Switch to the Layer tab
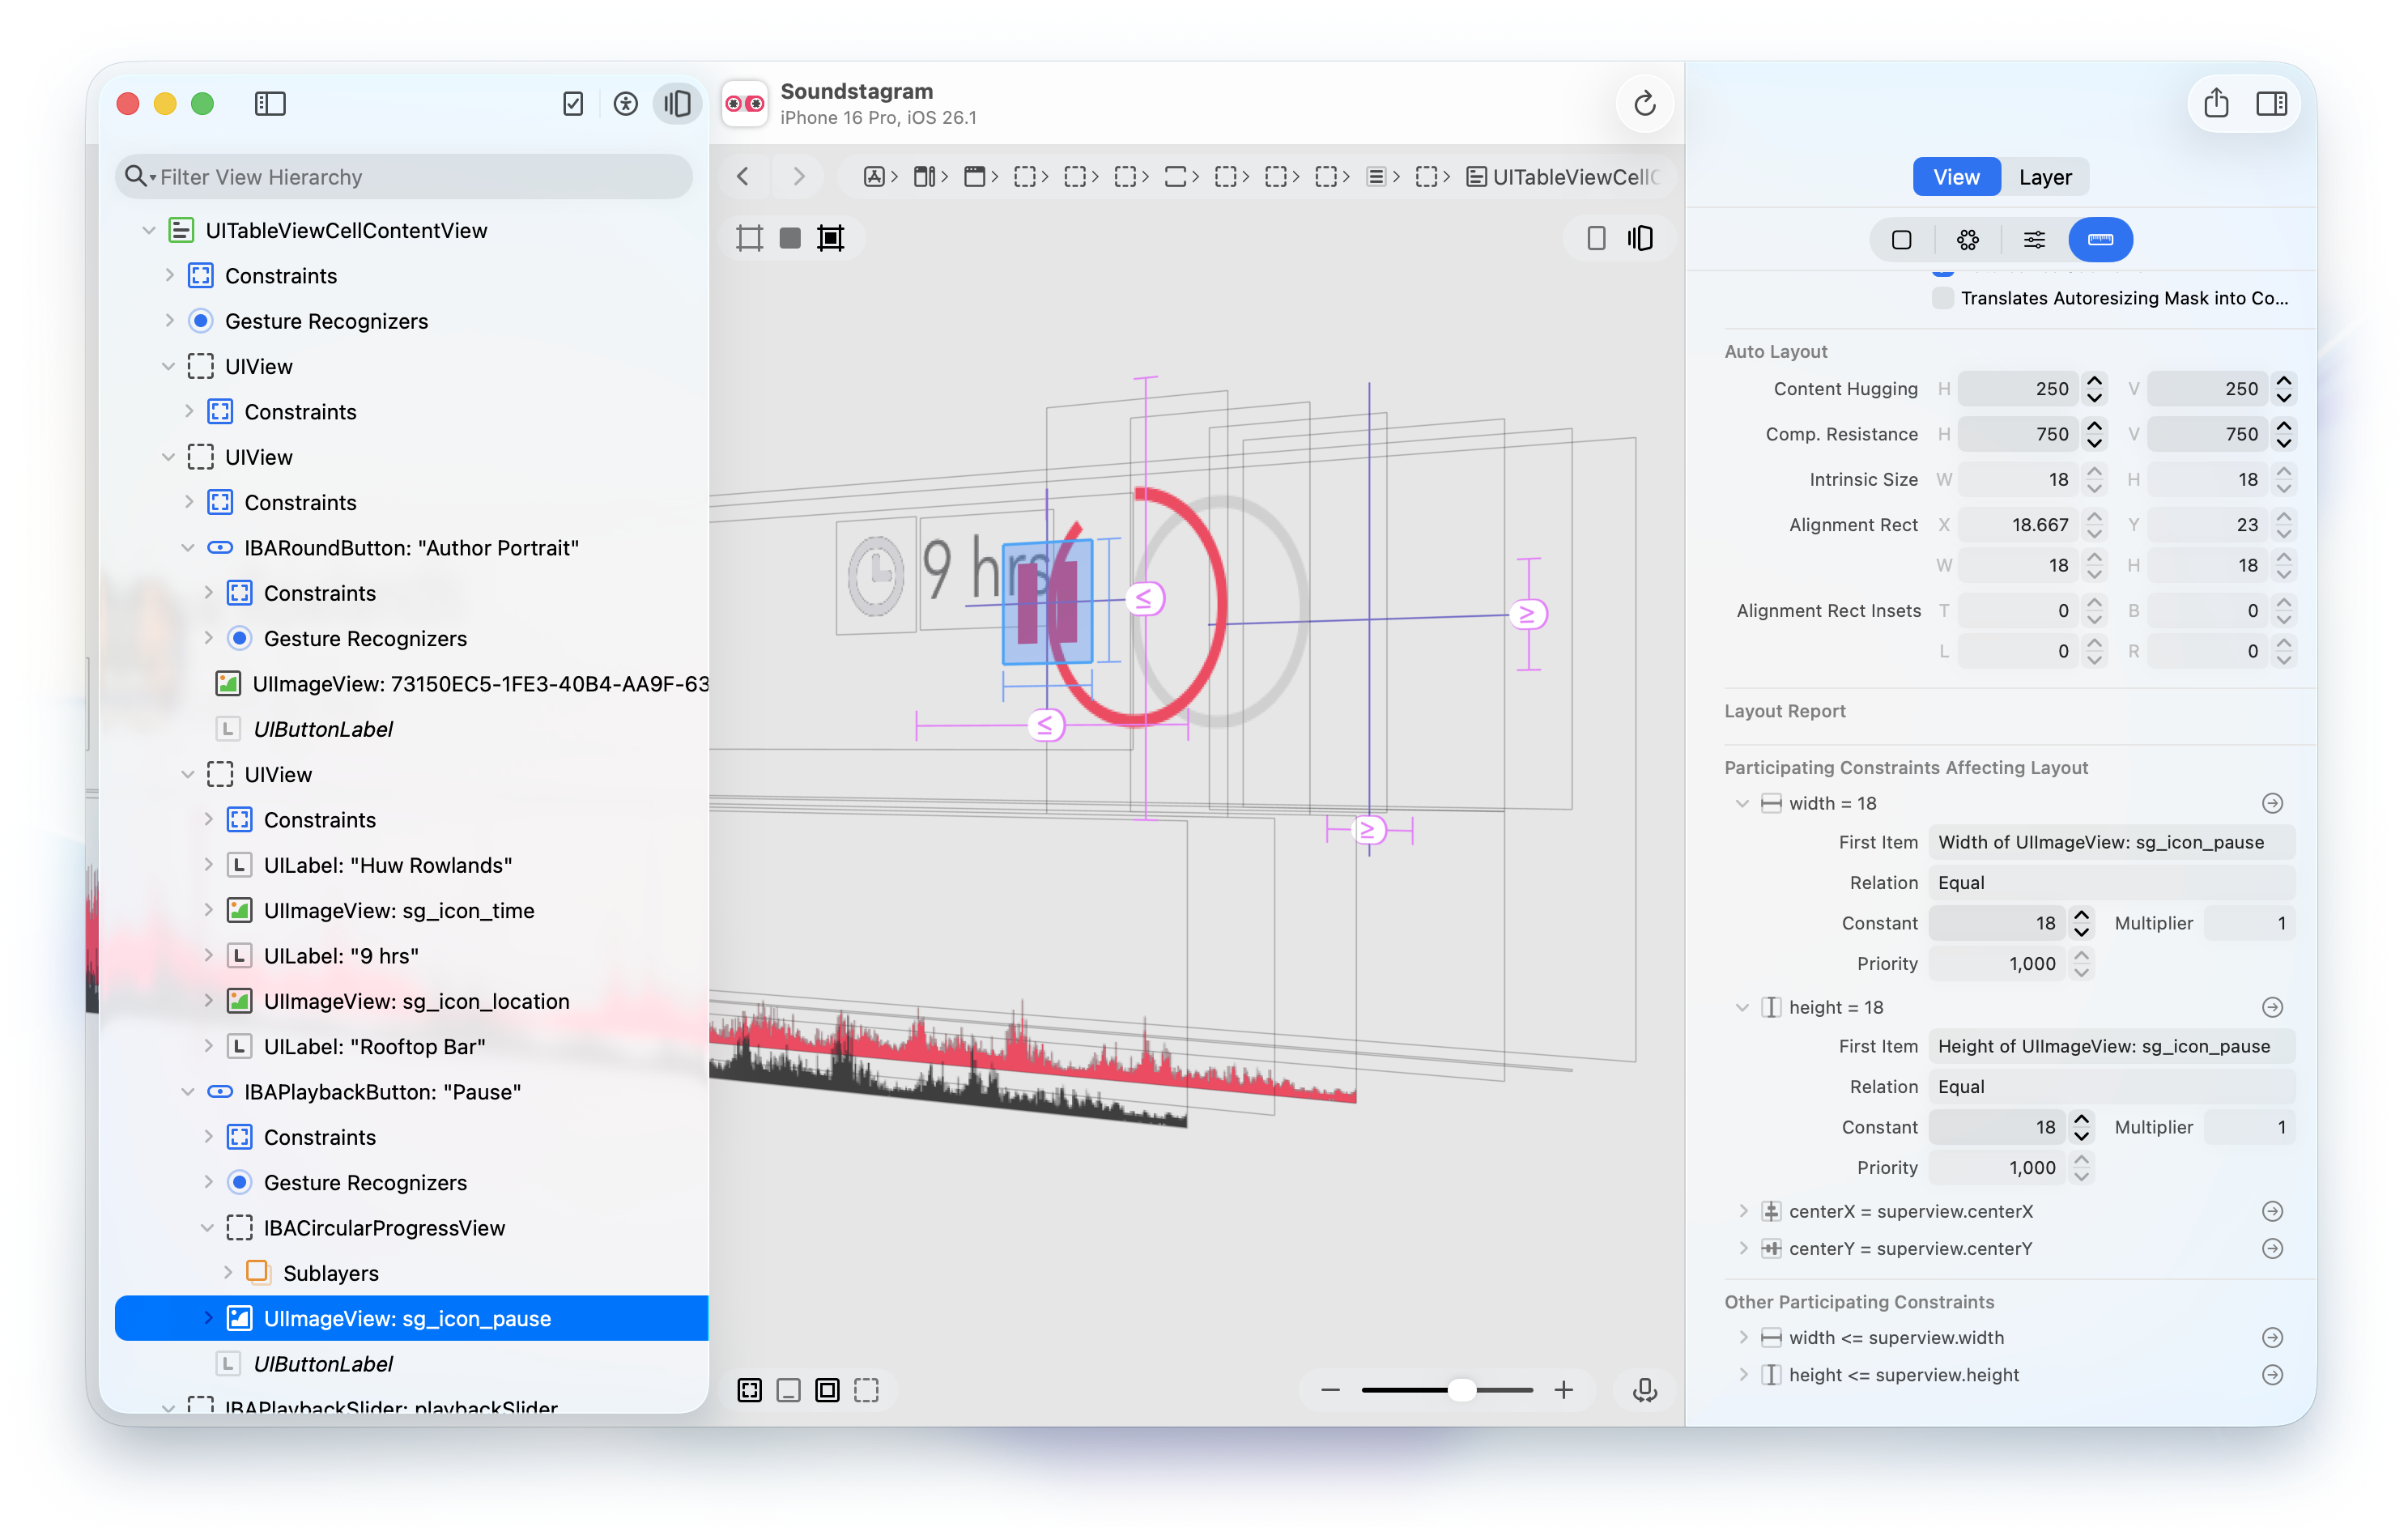This screenshot has width=2408, height=1527. click(2046, 176)
